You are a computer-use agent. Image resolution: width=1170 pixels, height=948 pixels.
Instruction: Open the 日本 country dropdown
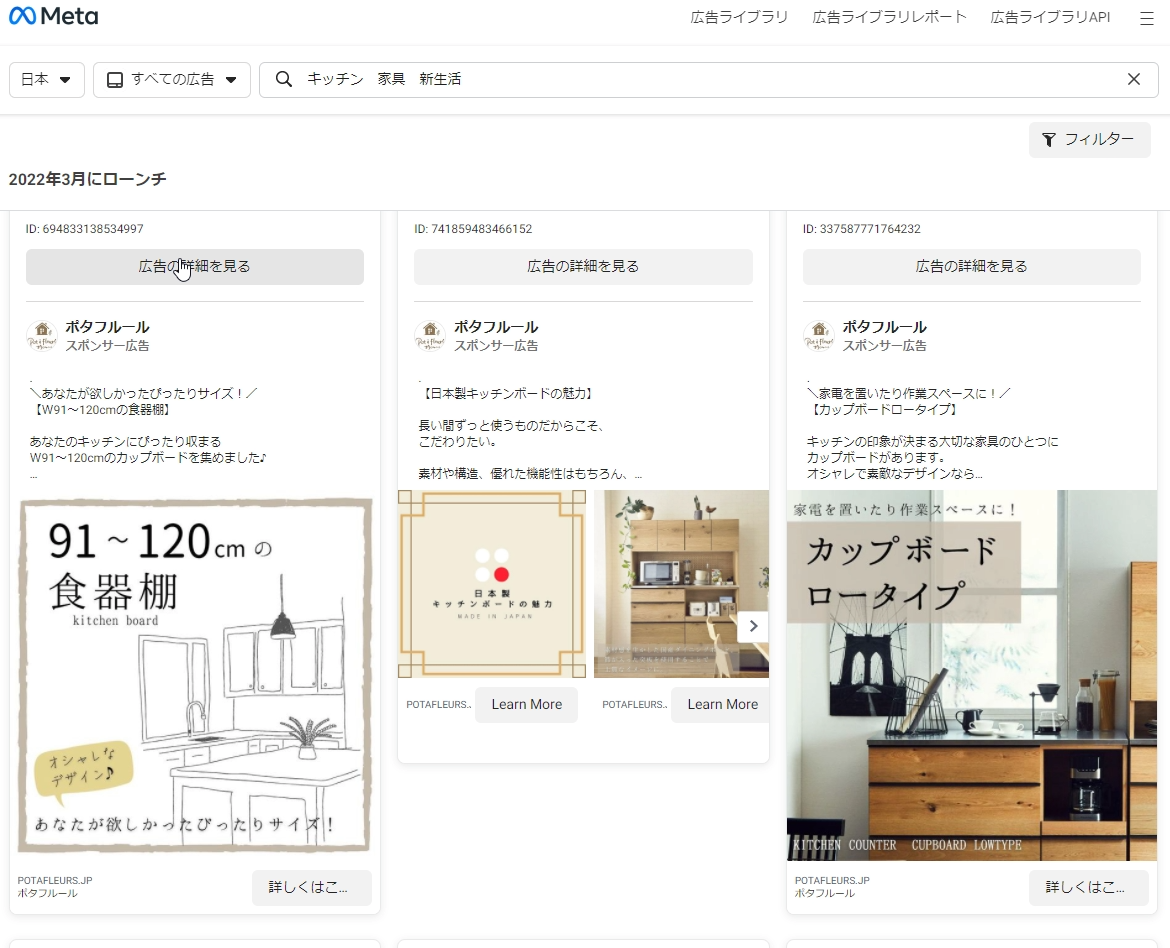pos(47,80)
